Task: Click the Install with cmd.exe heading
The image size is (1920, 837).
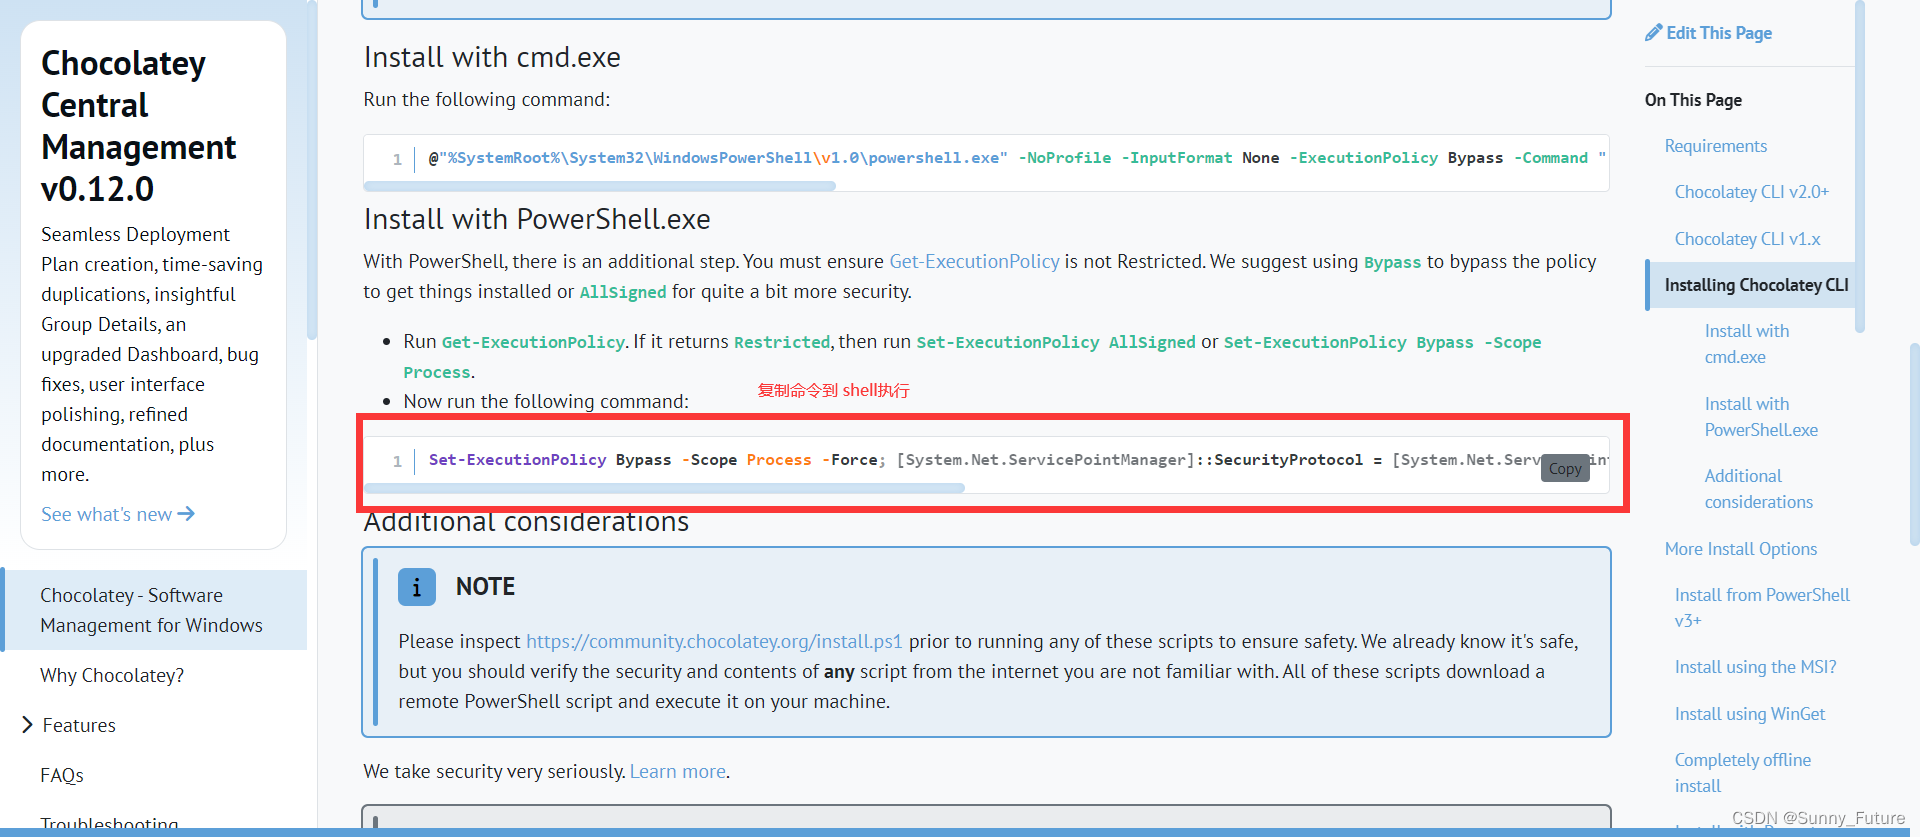Action: pyautogui.click(x=492, y=57)
